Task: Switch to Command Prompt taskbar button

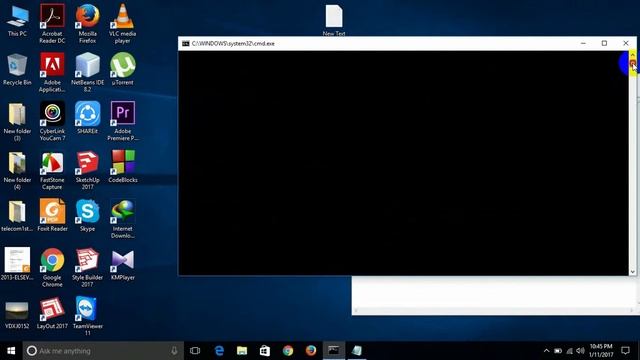Action: [x=333, y=351]
